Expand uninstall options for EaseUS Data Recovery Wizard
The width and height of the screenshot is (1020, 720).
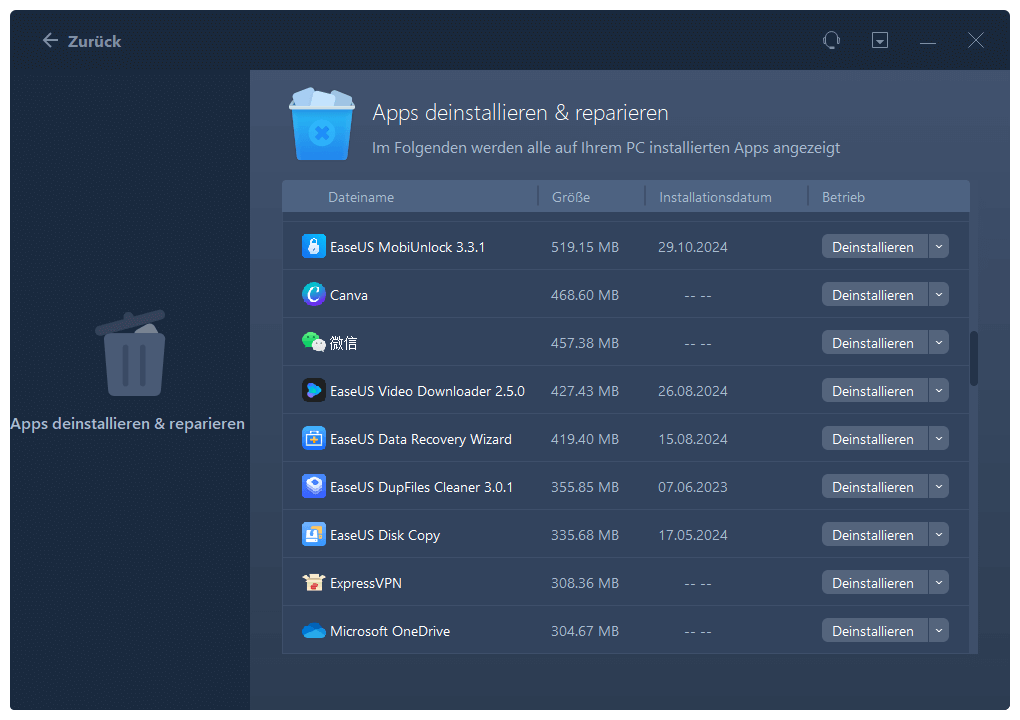pos(939,439)
